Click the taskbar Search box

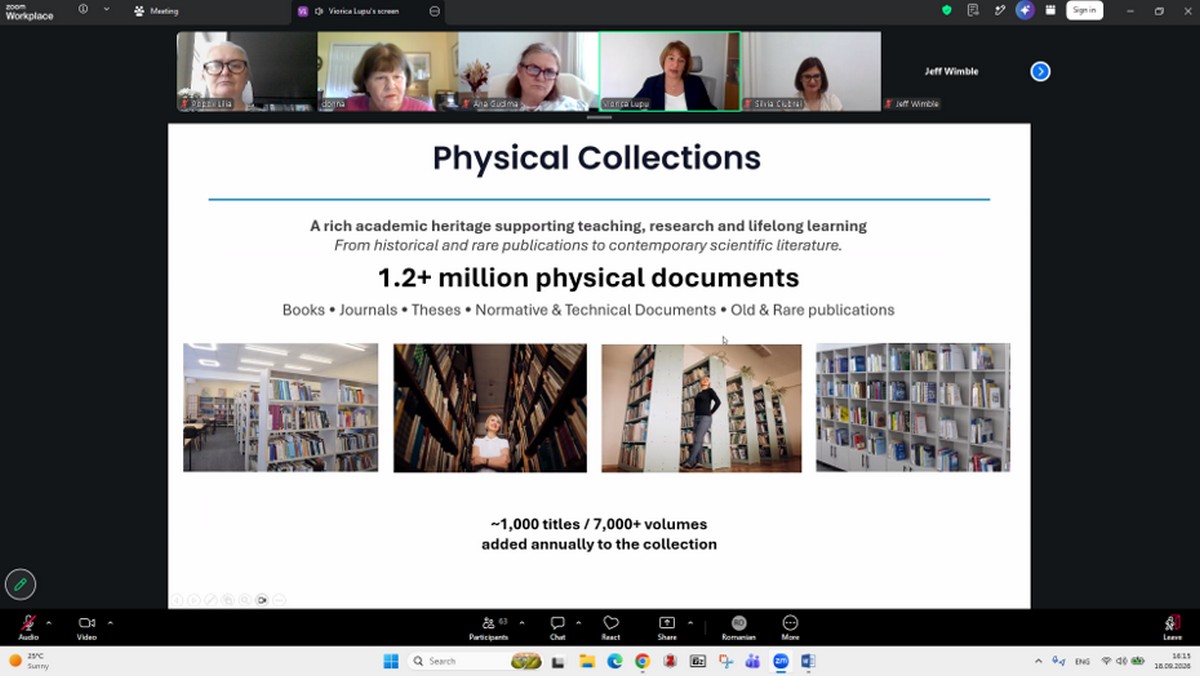point(476,661)
